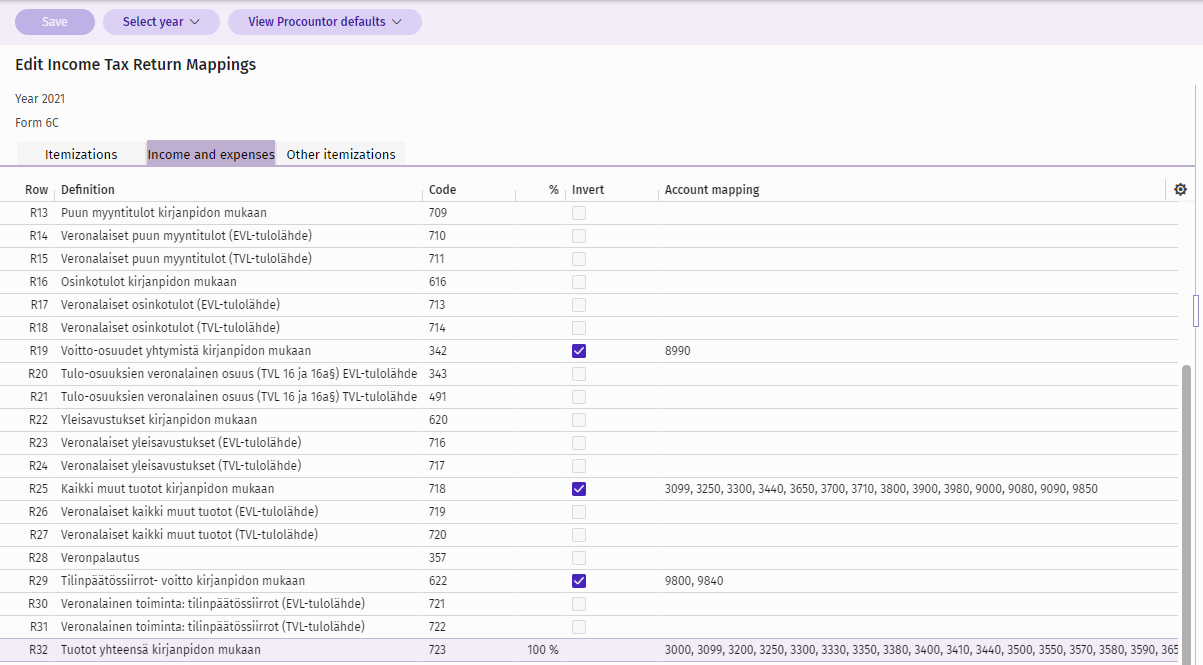Screen dimensions: 1203x665
Task: Click account mapping 9800, 9840 in R29
Action: coord(694,581)
